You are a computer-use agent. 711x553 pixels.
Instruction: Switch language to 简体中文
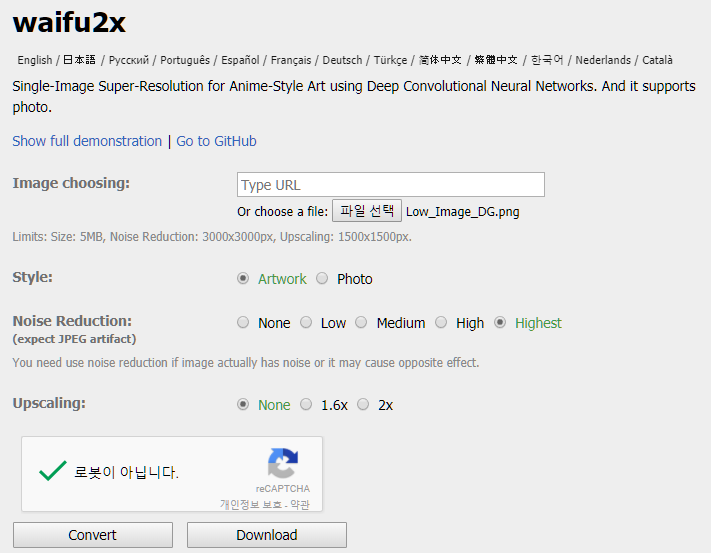[440, 60]
